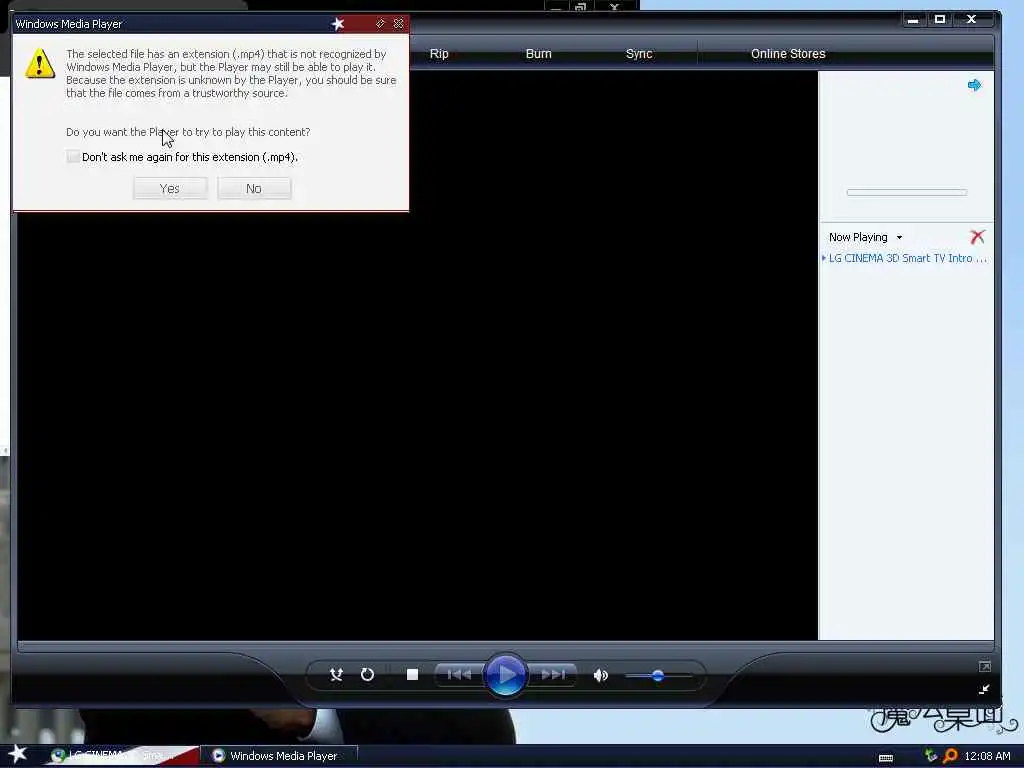Click the Previous track button
Image resolution: width=1024 pixels, height=768 pixels.
point(459,675)
